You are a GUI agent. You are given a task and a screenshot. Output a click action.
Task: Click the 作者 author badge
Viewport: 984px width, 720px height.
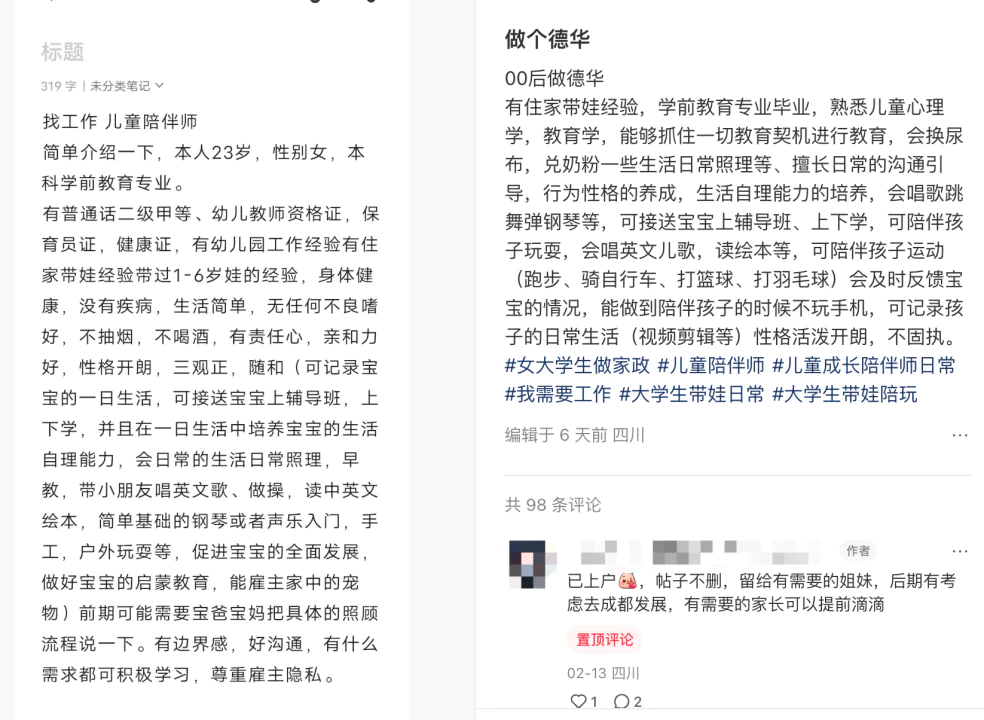click(x=858, y=551)
